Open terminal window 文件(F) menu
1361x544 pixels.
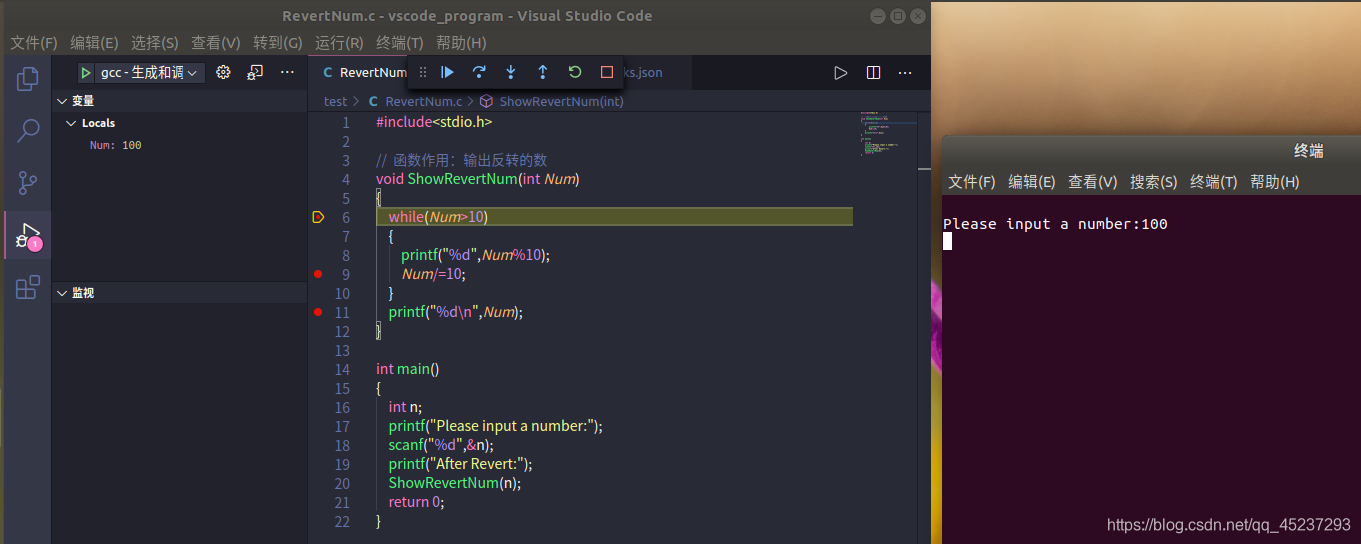point(972,182)
